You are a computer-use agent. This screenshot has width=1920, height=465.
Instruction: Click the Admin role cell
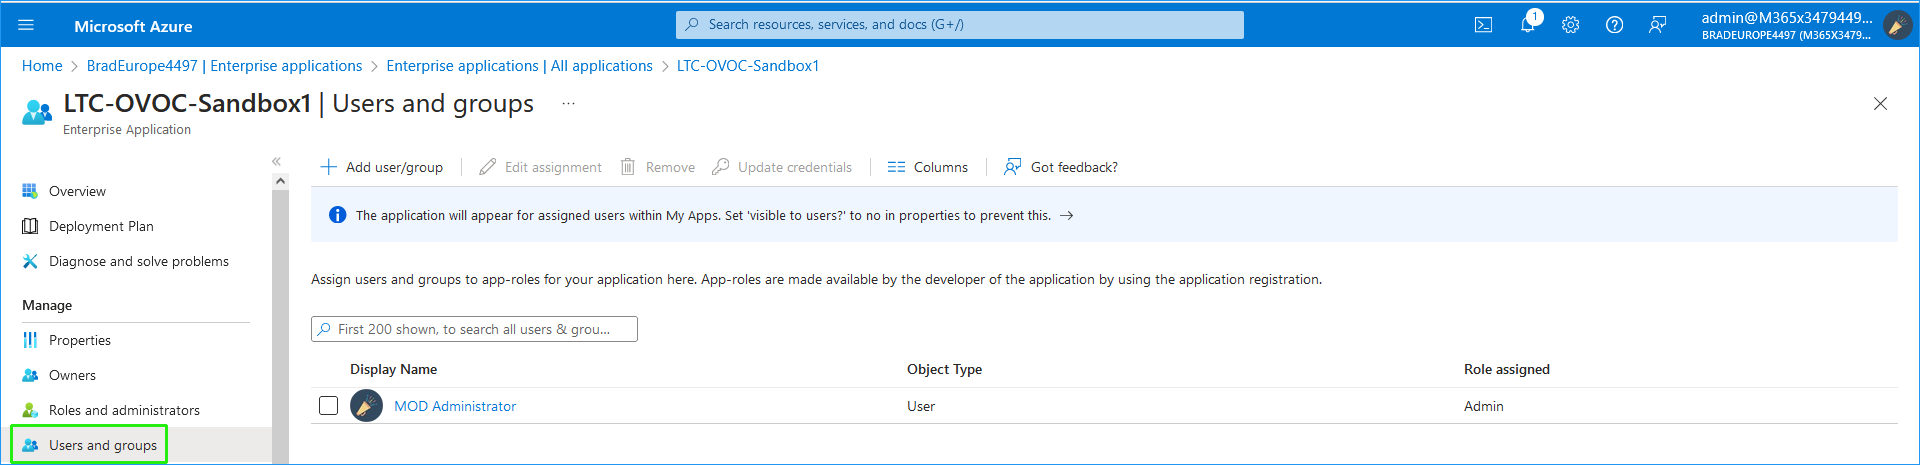[1483, 406]
